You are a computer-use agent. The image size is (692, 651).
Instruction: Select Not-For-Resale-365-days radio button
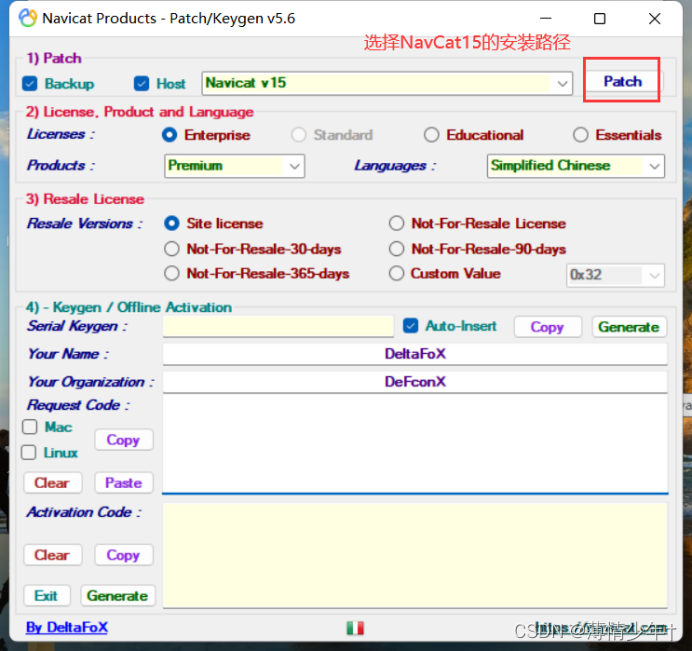point(172,274)
